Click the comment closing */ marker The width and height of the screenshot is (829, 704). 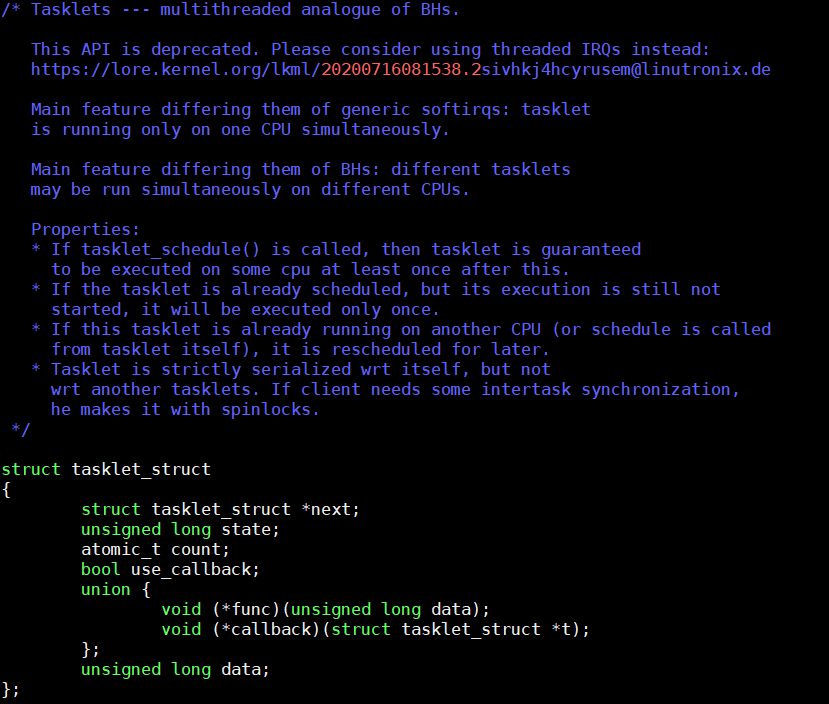coord(20,429)
